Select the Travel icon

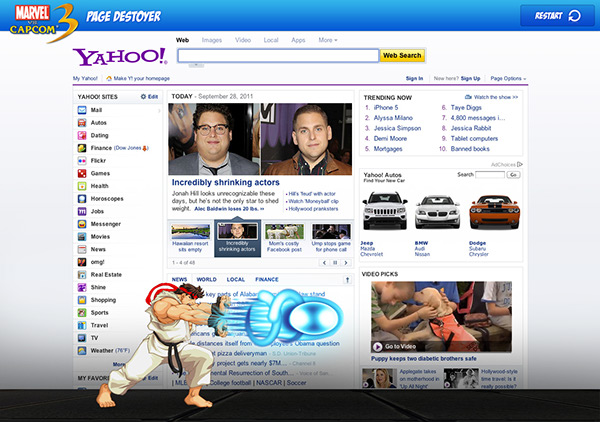pos(82,325)
